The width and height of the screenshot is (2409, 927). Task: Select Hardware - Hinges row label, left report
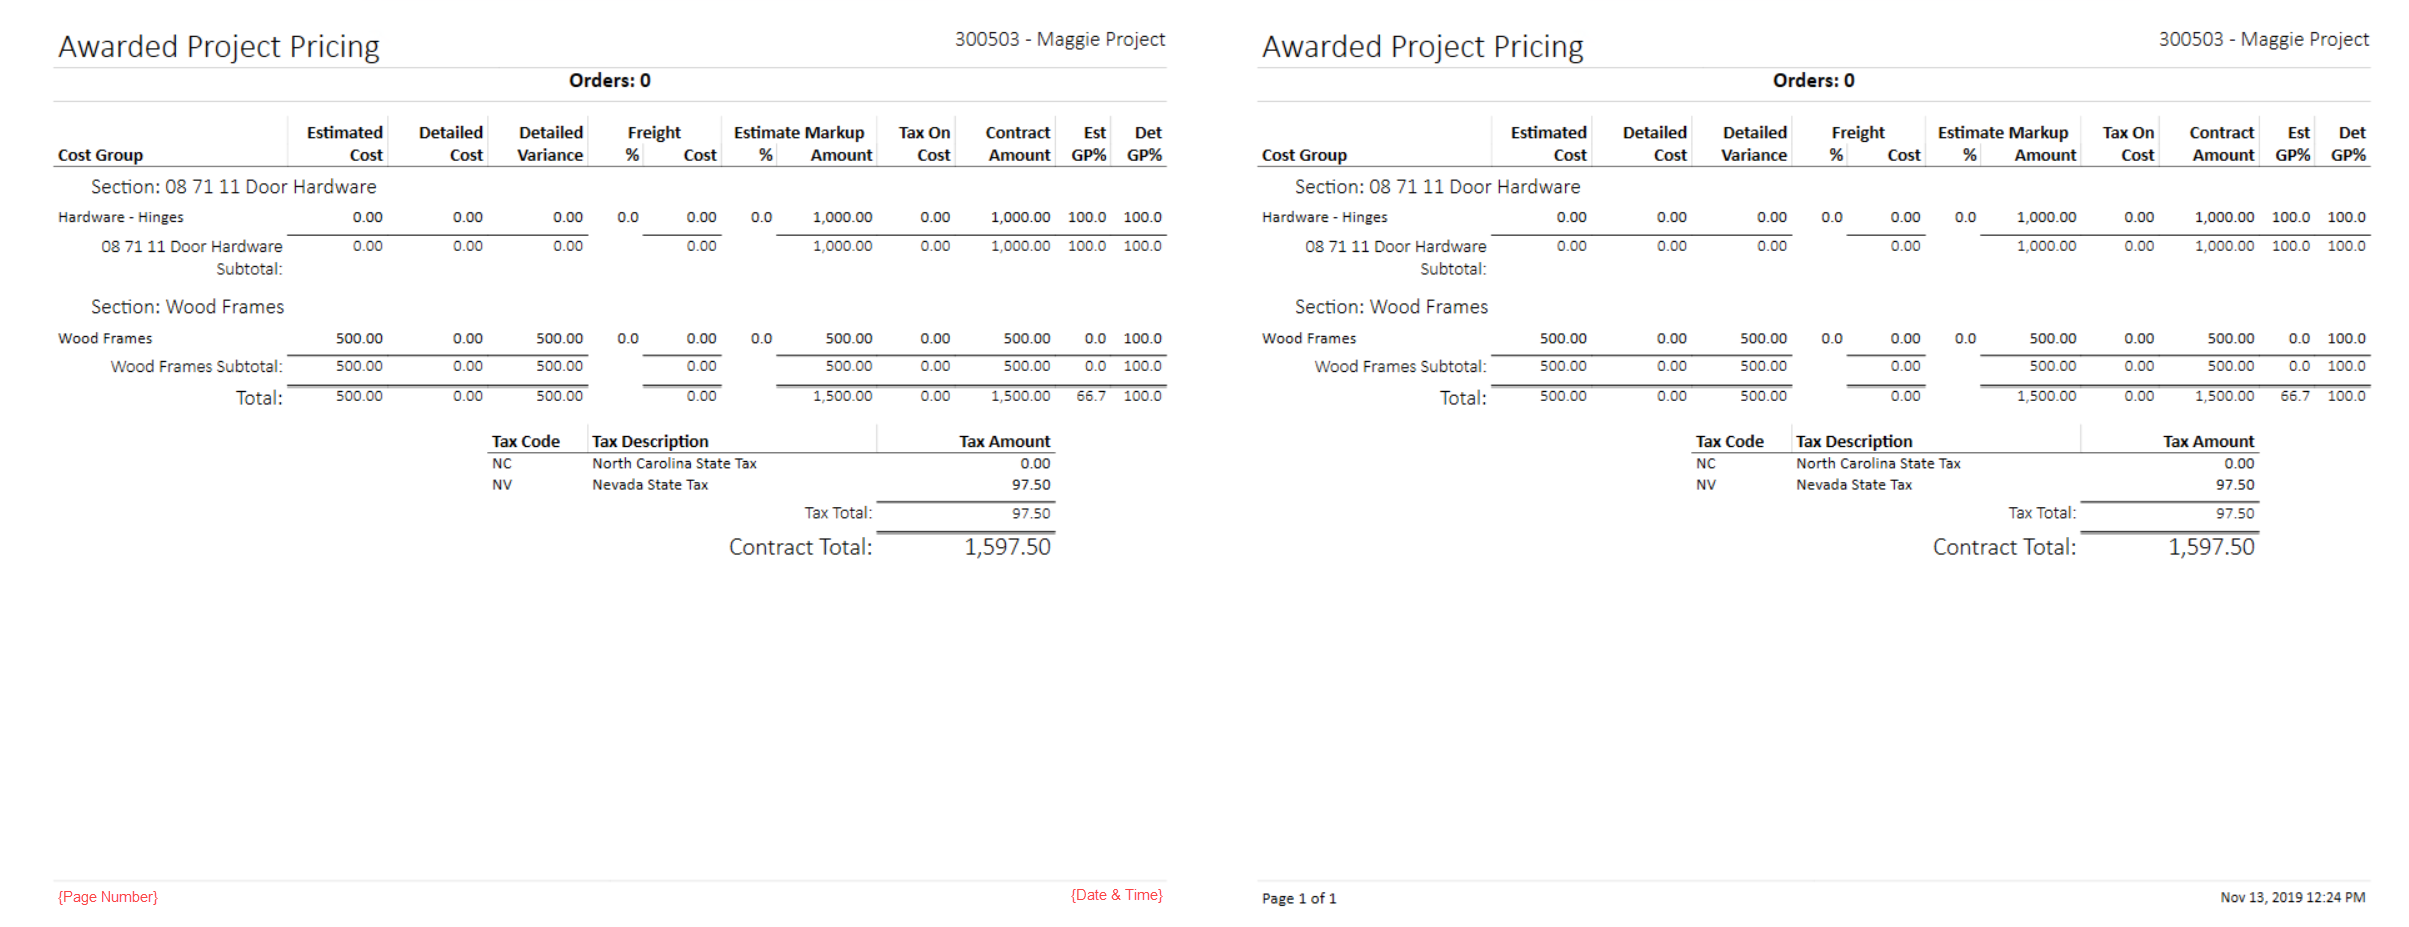coord(121,217)
